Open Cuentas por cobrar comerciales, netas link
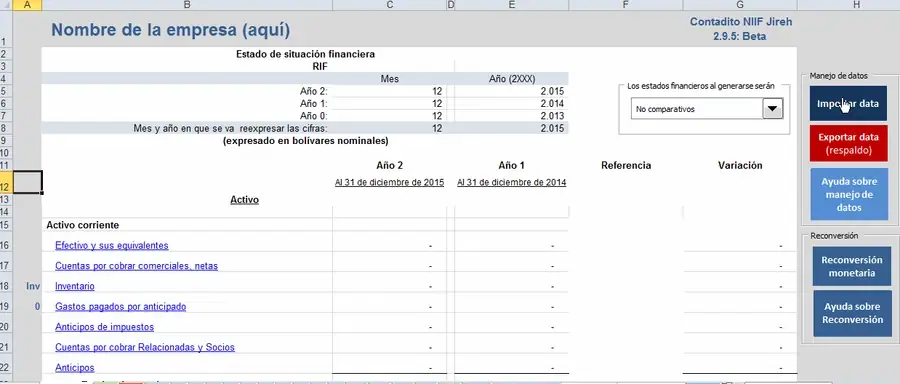This screenshot has width=900, height=384. coord(136,266)
